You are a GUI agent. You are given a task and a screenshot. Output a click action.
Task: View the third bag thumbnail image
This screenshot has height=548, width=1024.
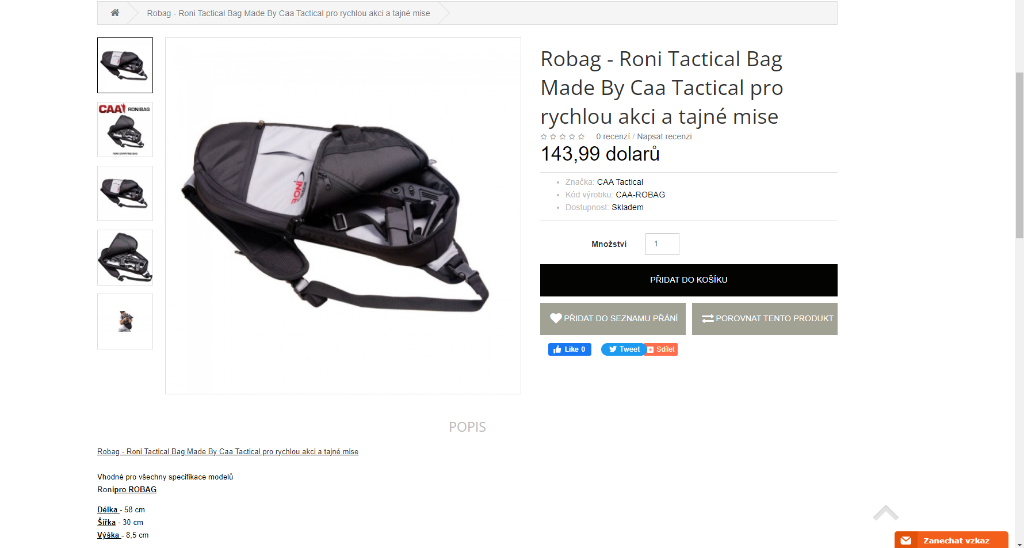pyautogui.click(x=125, y=193)
